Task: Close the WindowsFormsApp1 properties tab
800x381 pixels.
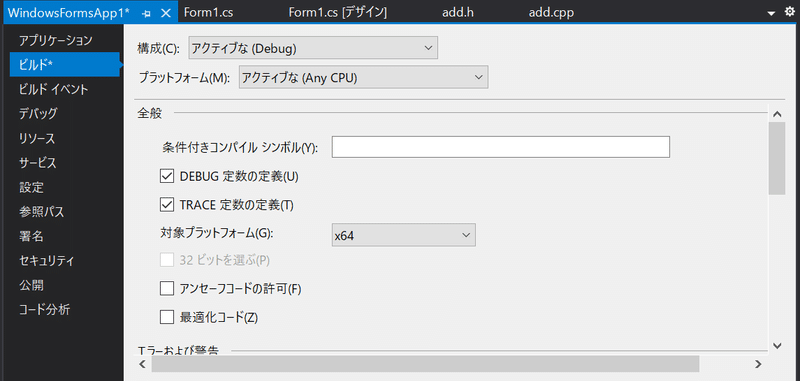Action: pyautogui.click(x=166, y=13)
